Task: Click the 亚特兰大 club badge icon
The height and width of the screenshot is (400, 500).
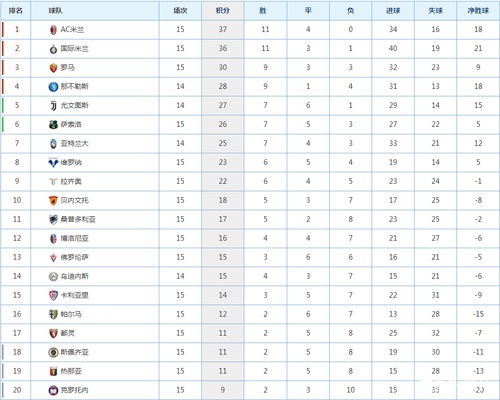Action: coord(53,144)
